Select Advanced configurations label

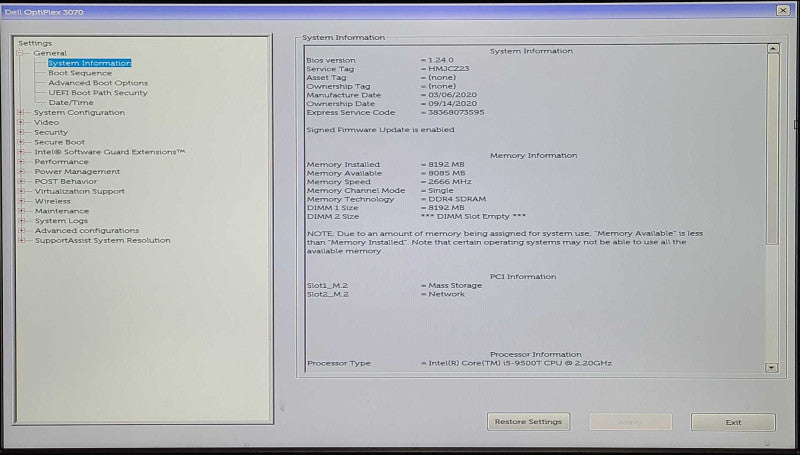click(x=87, y=231)
